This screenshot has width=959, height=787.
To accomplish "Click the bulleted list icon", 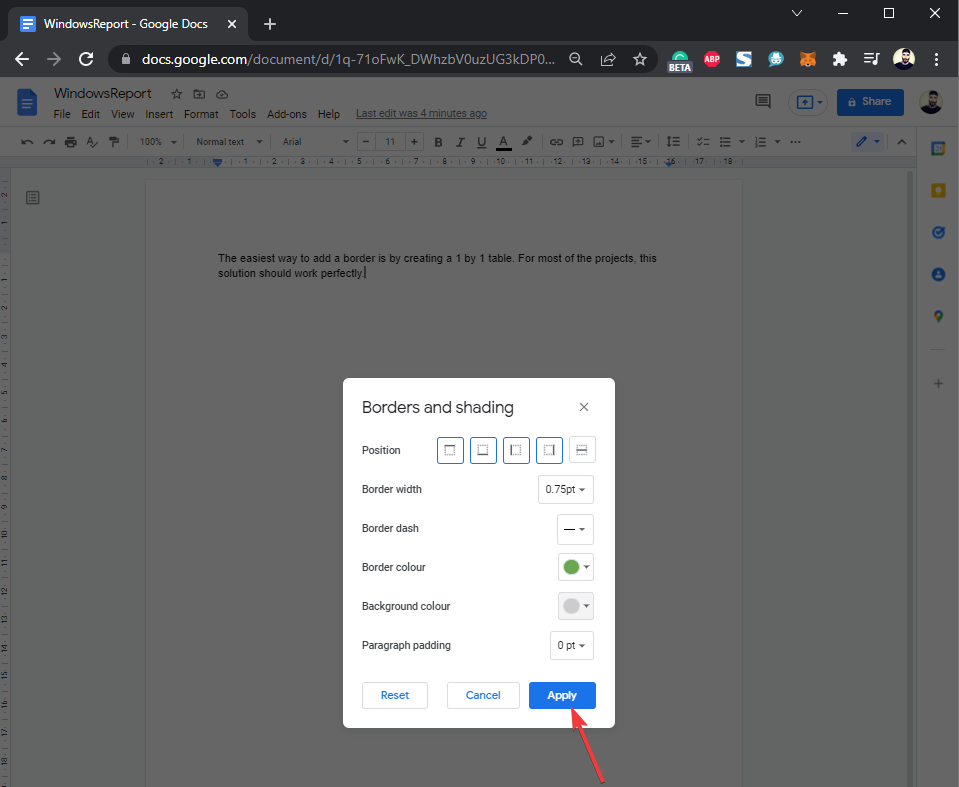I will [x=725, y=142].
